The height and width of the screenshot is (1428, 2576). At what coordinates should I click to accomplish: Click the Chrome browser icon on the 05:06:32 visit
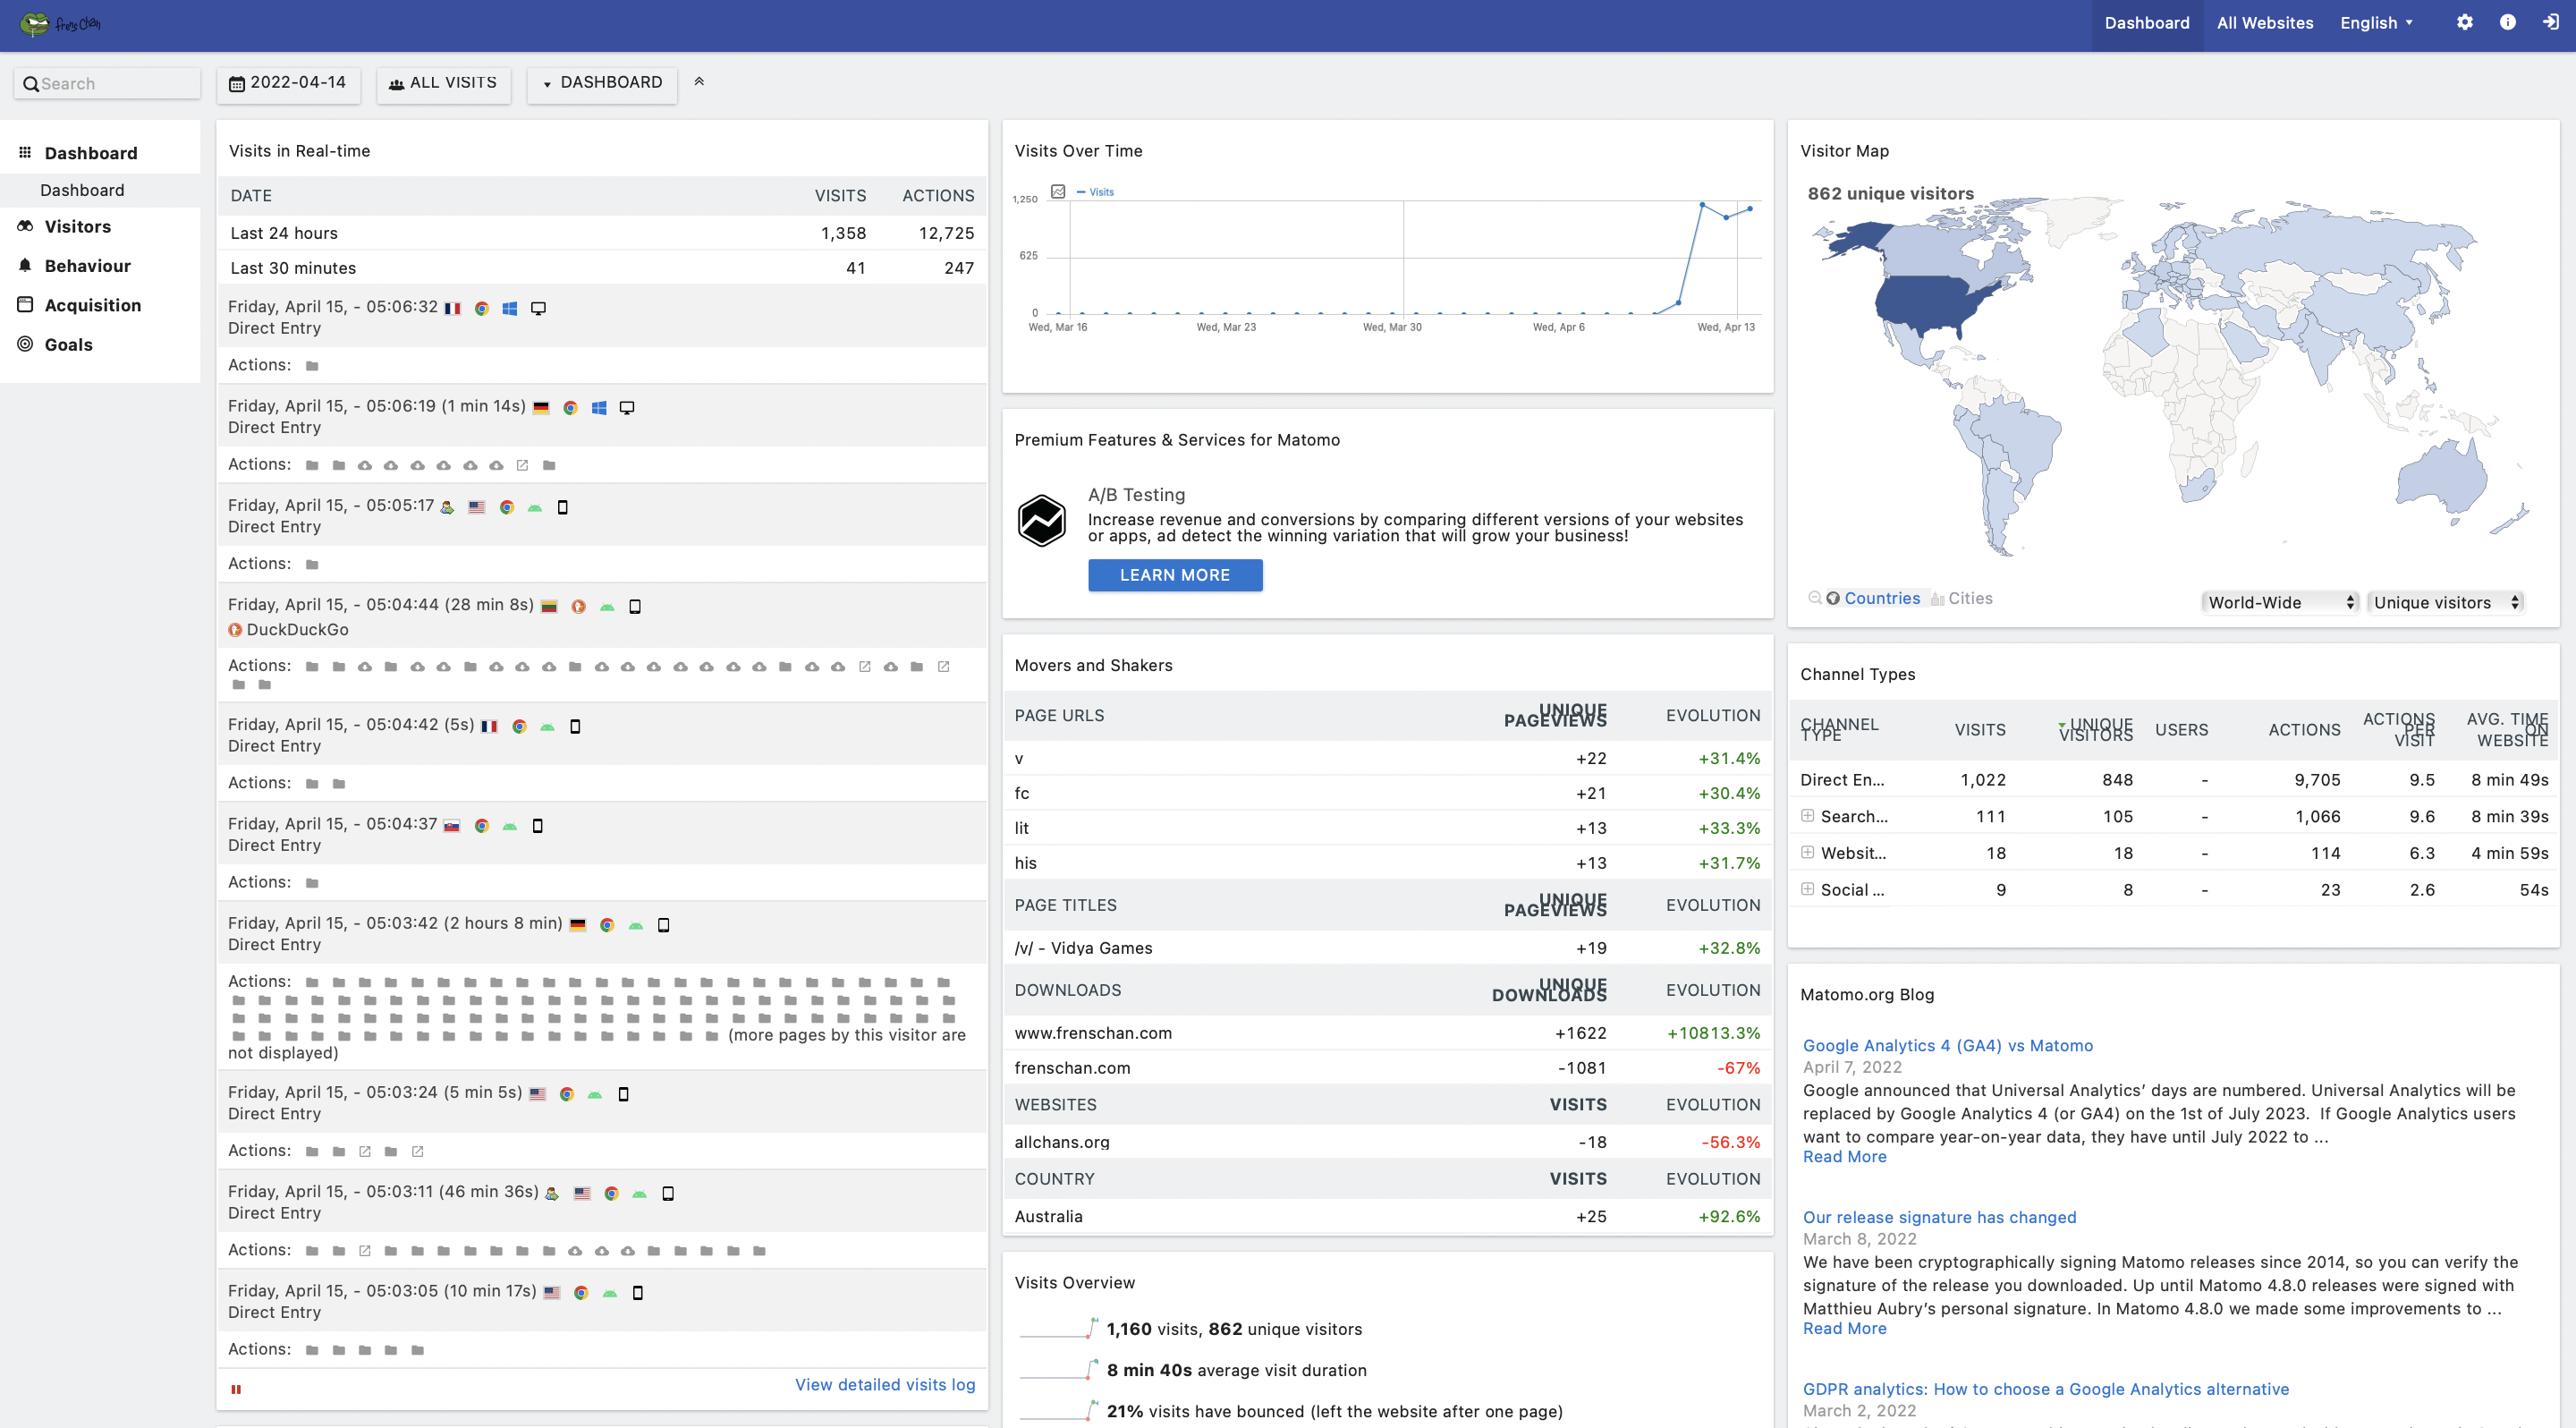click(482, 308)
